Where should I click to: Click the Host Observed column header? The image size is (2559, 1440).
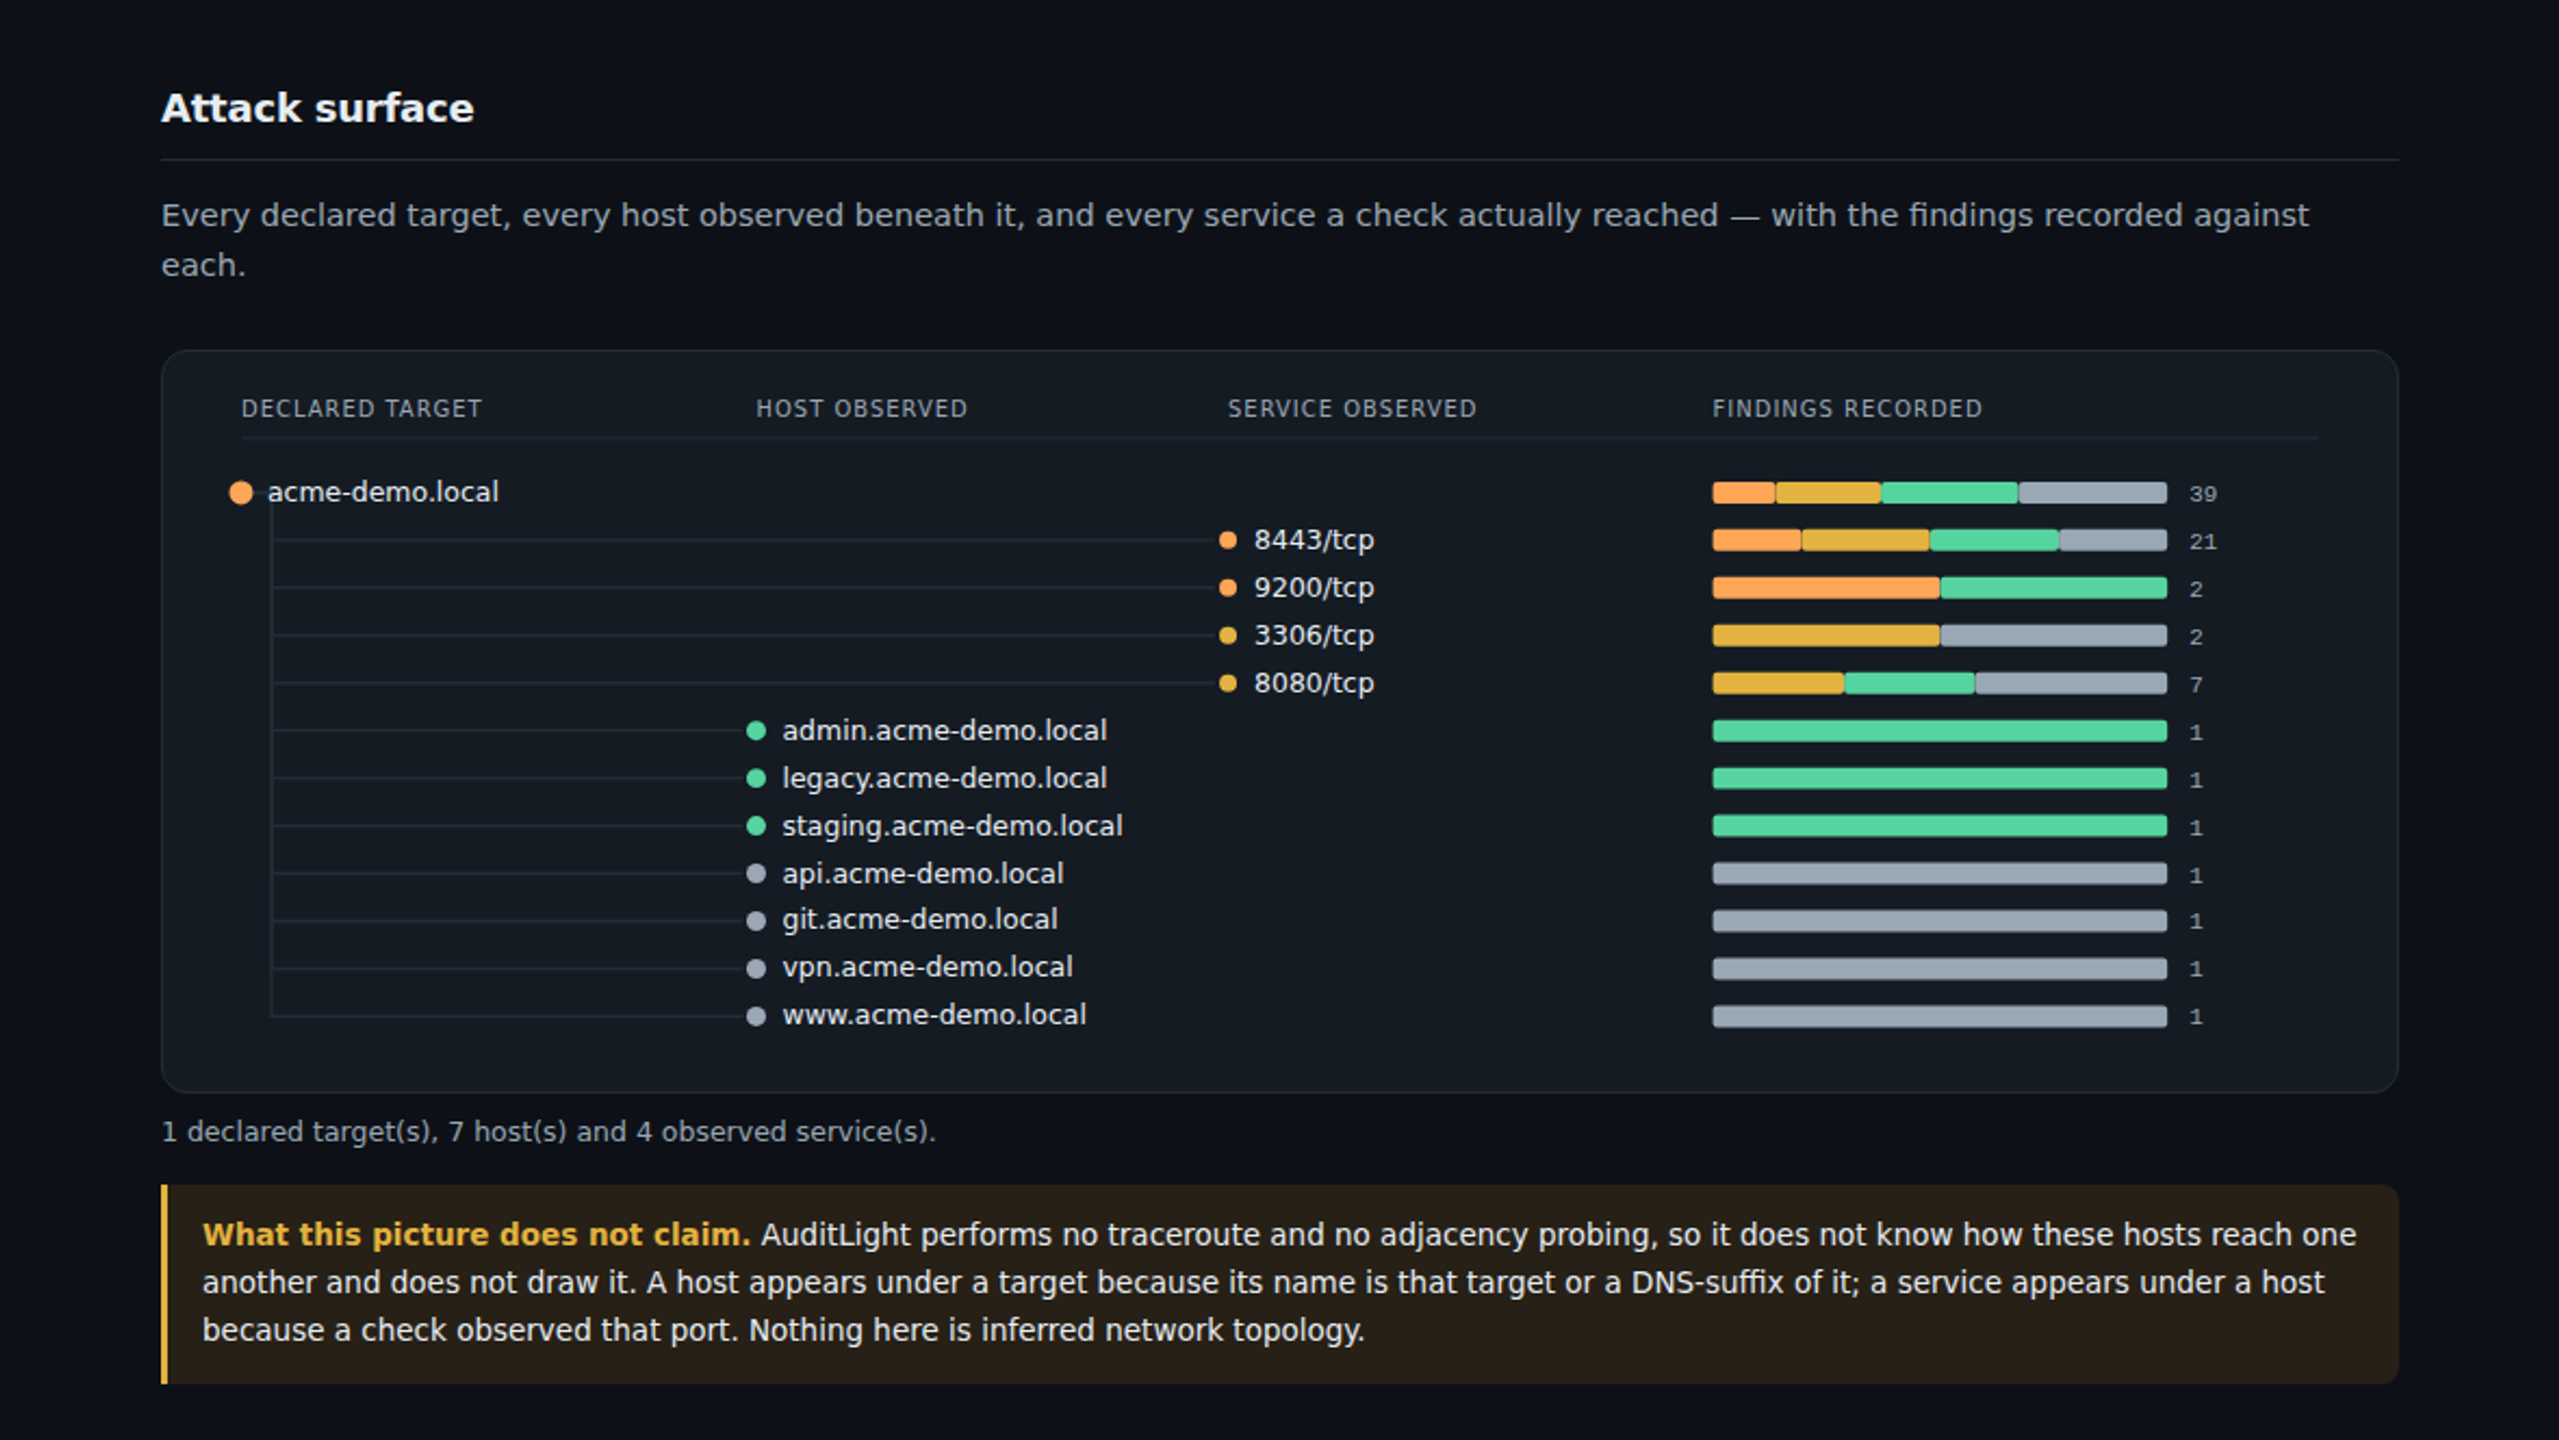point(861,409)
